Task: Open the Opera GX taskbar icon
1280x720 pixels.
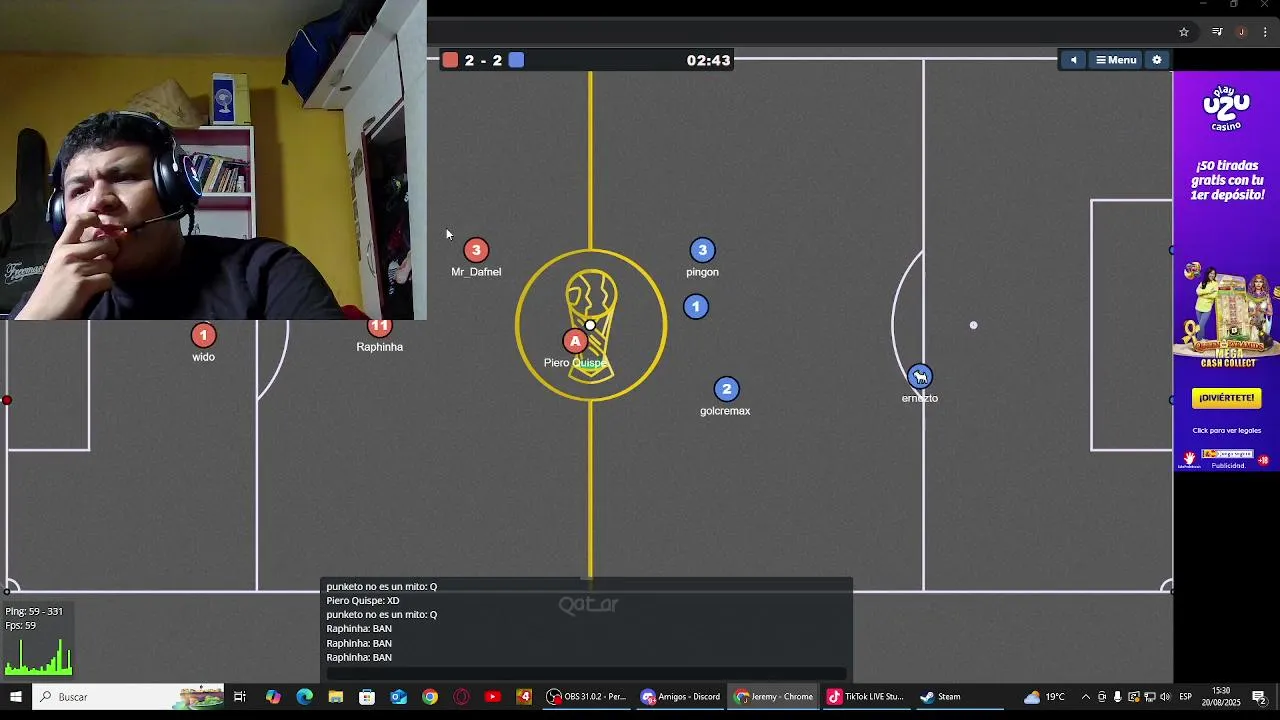Action: (461, 697)
